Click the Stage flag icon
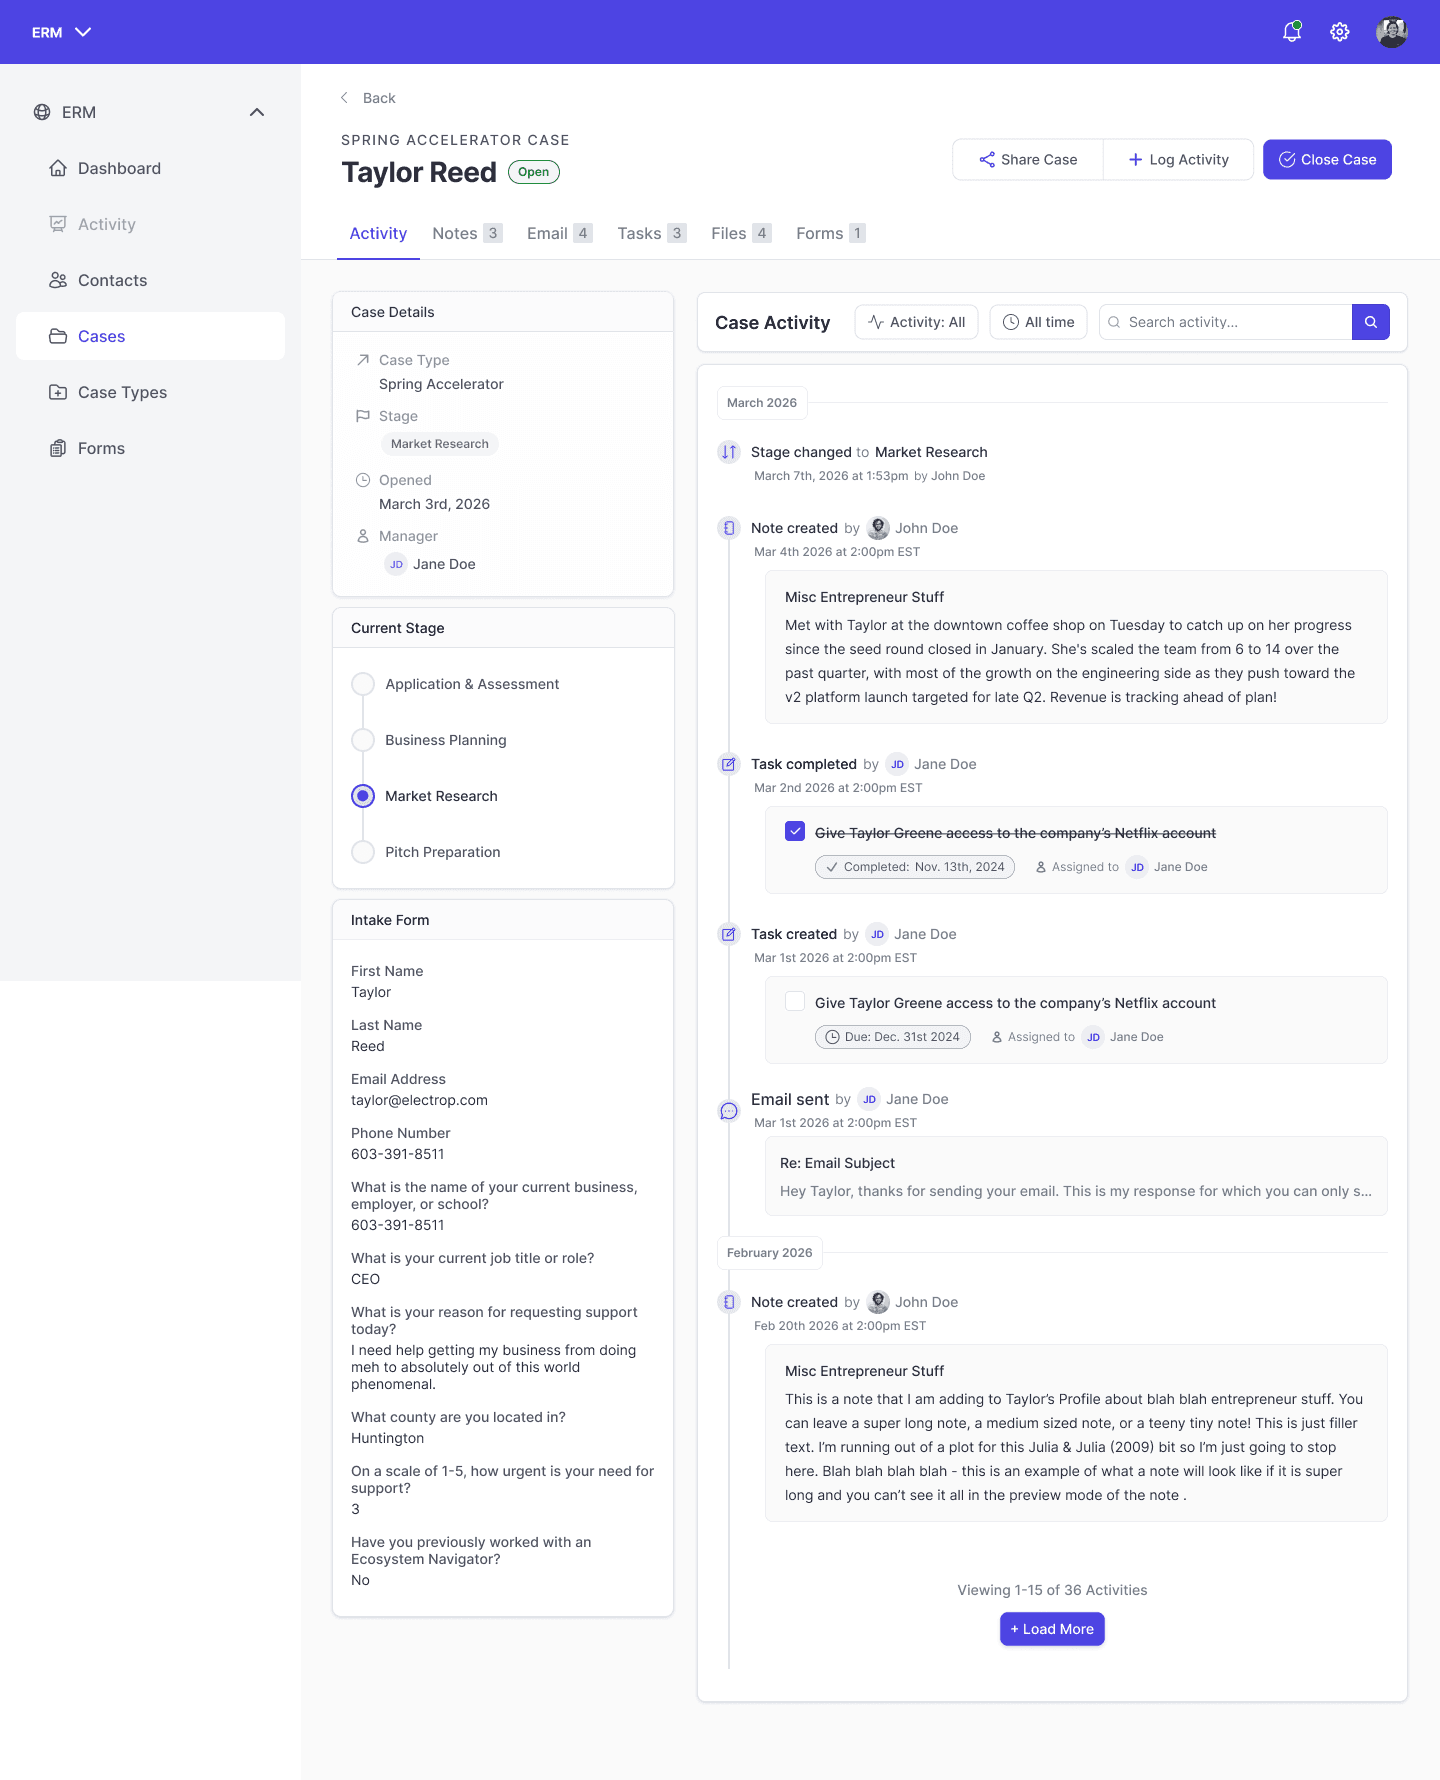 click(x=363, y=416)
